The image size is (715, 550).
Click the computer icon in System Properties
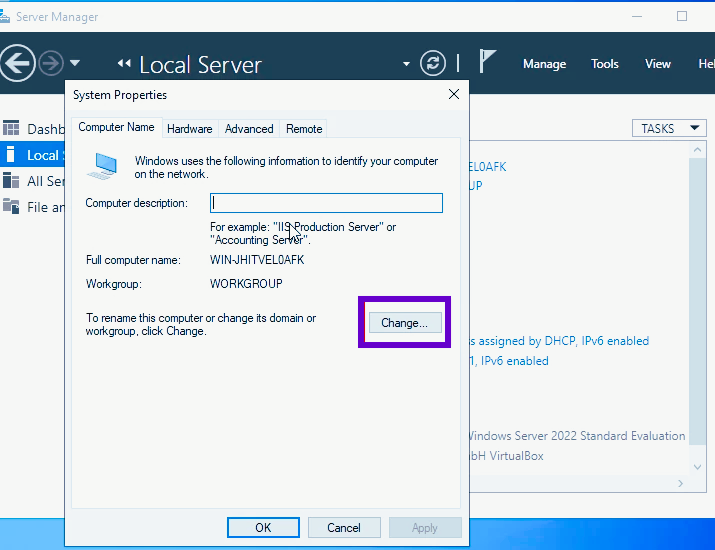click(104, 166)
